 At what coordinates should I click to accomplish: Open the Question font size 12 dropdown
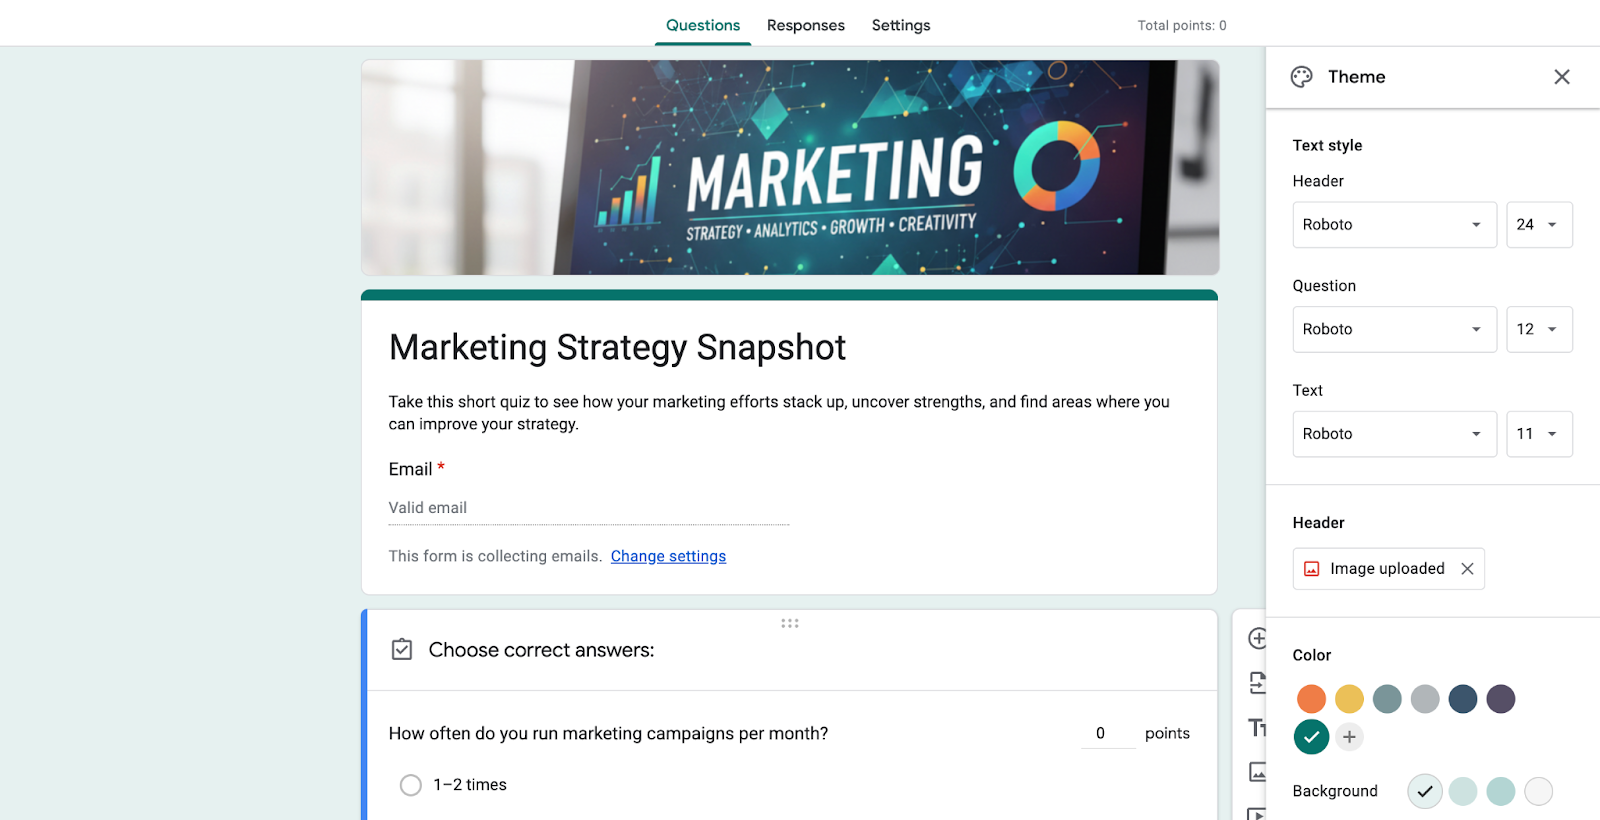click(x=1538, y=330)
